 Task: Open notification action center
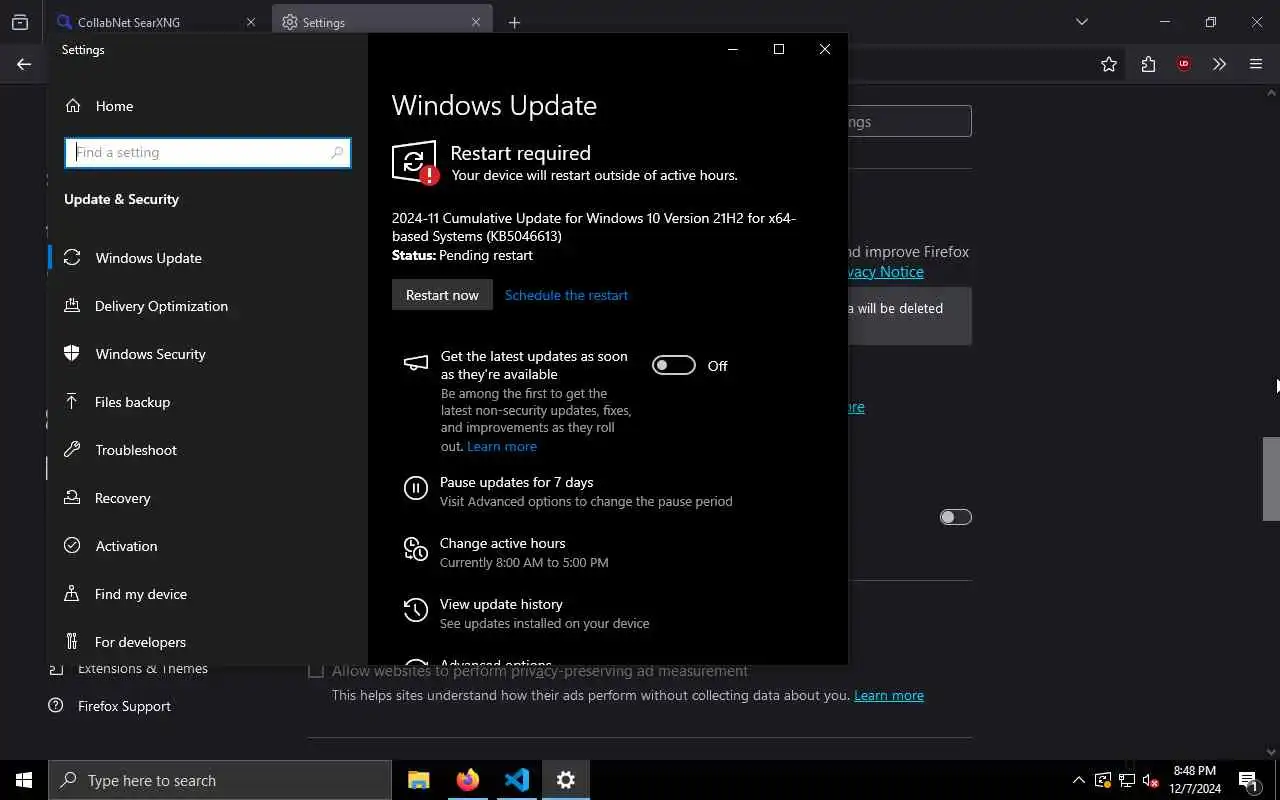(x=1248, y=780)
